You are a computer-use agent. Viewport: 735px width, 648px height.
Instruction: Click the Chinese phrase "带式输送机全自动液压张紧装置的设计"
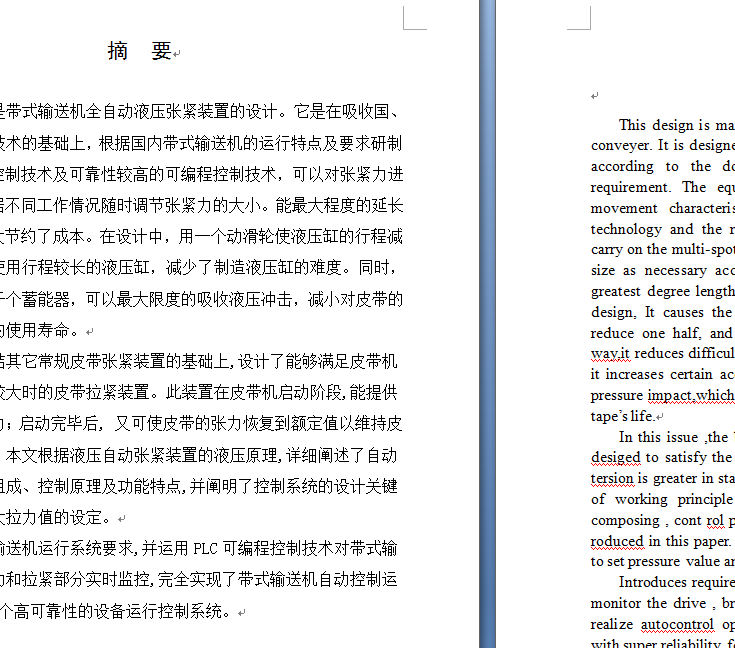(x=140, y=112)
